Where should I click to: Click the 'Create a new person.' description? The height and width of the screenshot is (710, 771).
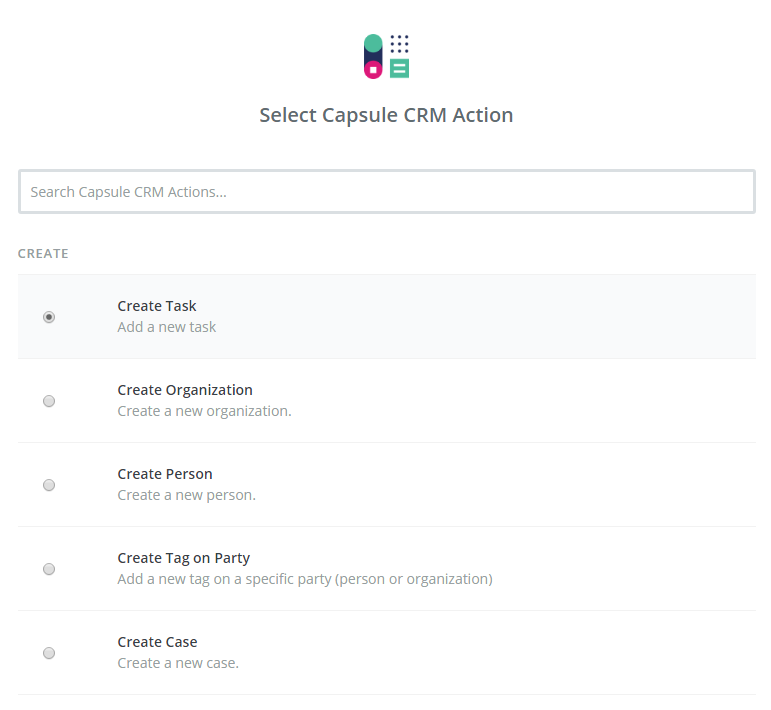[186, 495]
